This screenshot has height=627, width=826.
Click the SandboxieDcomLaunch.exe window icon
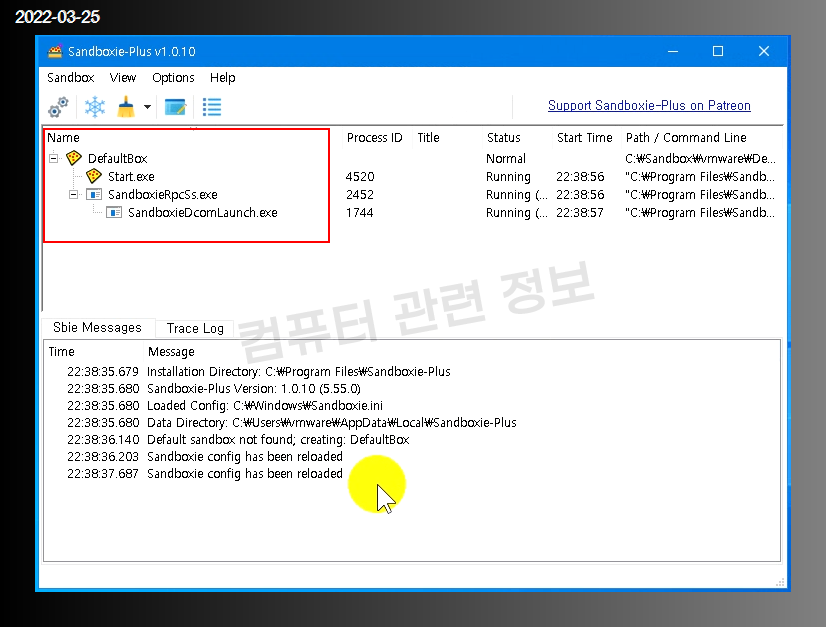coord(114,212)
